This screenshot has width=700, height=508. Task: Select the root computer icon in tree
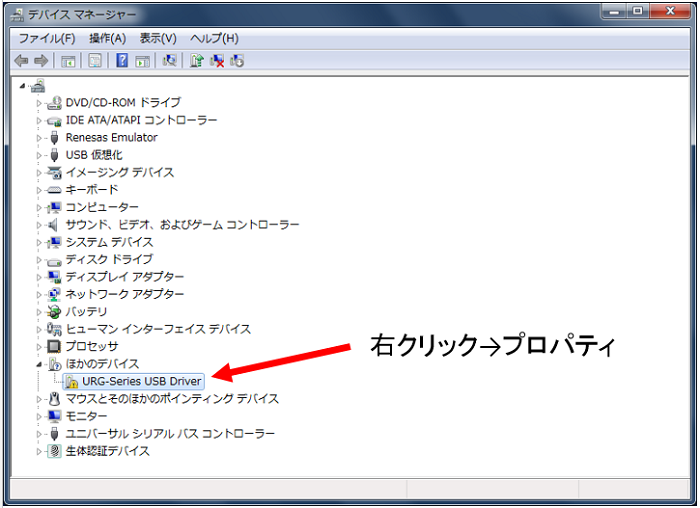pos(38,86)
